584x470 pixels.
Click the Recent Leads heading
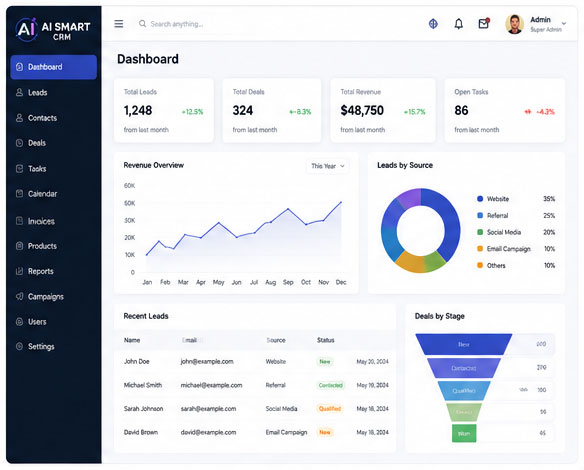coord(146,316)
